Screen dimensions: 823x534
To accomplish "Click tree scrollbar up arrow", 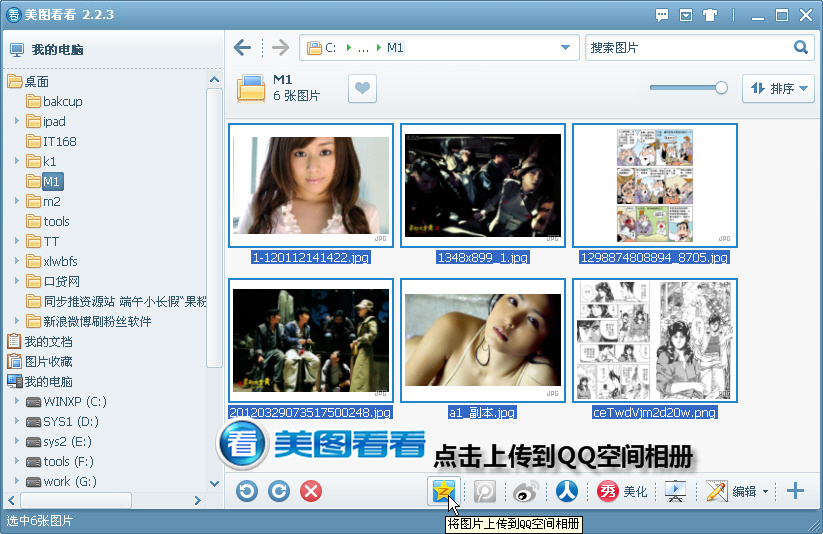I will pyautogui.click(x=214, y=80).
